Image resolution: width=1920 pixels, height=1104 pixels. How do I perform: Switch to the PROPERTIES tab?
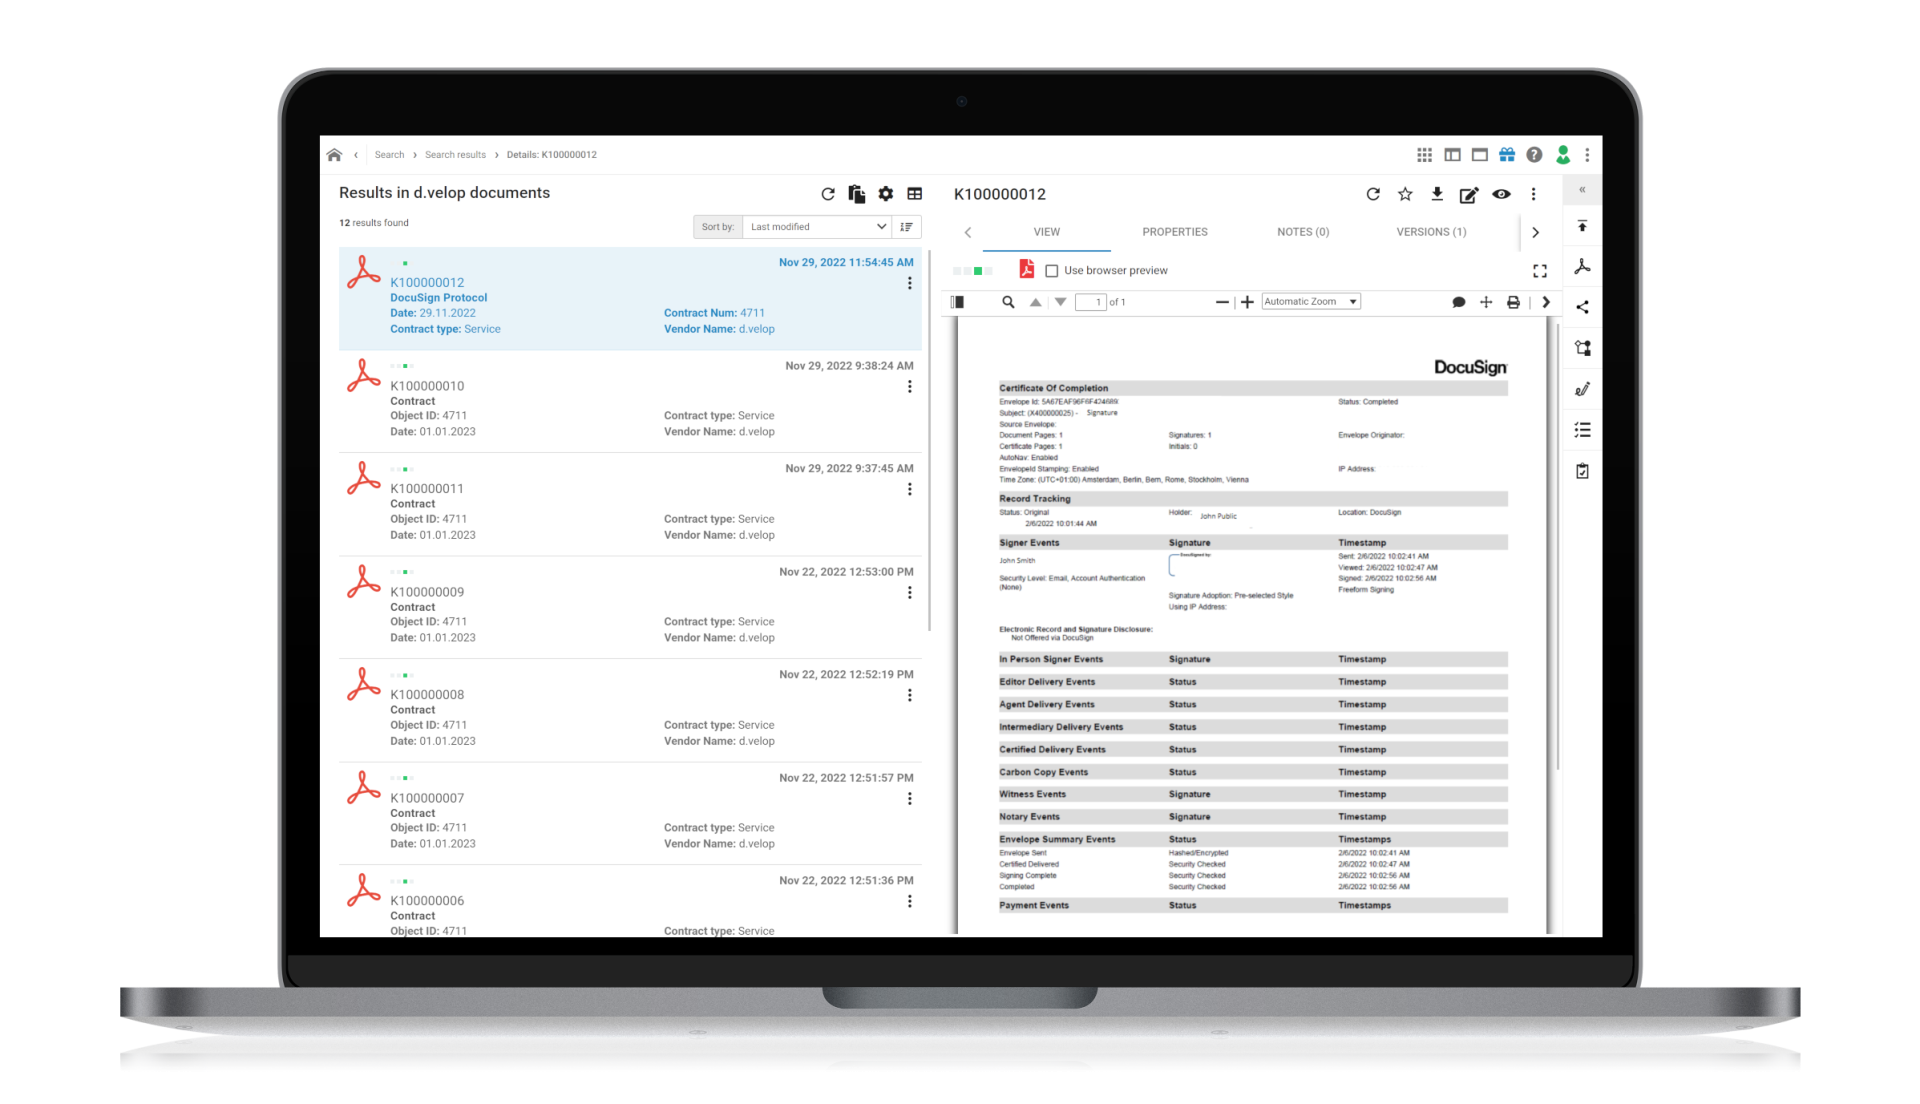coord(1174,231)
